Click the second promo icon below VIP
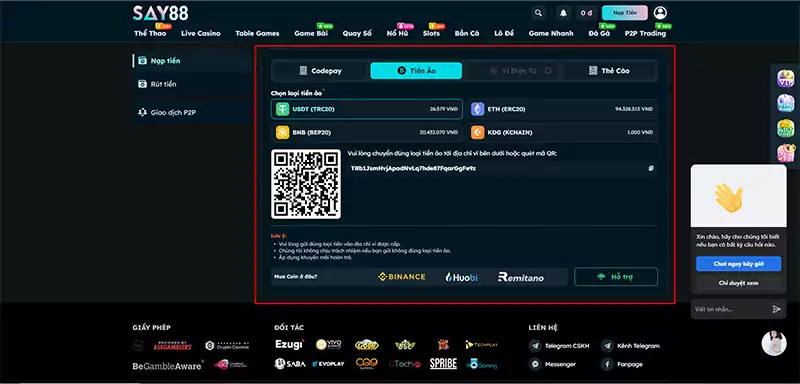 pos(786,103)
